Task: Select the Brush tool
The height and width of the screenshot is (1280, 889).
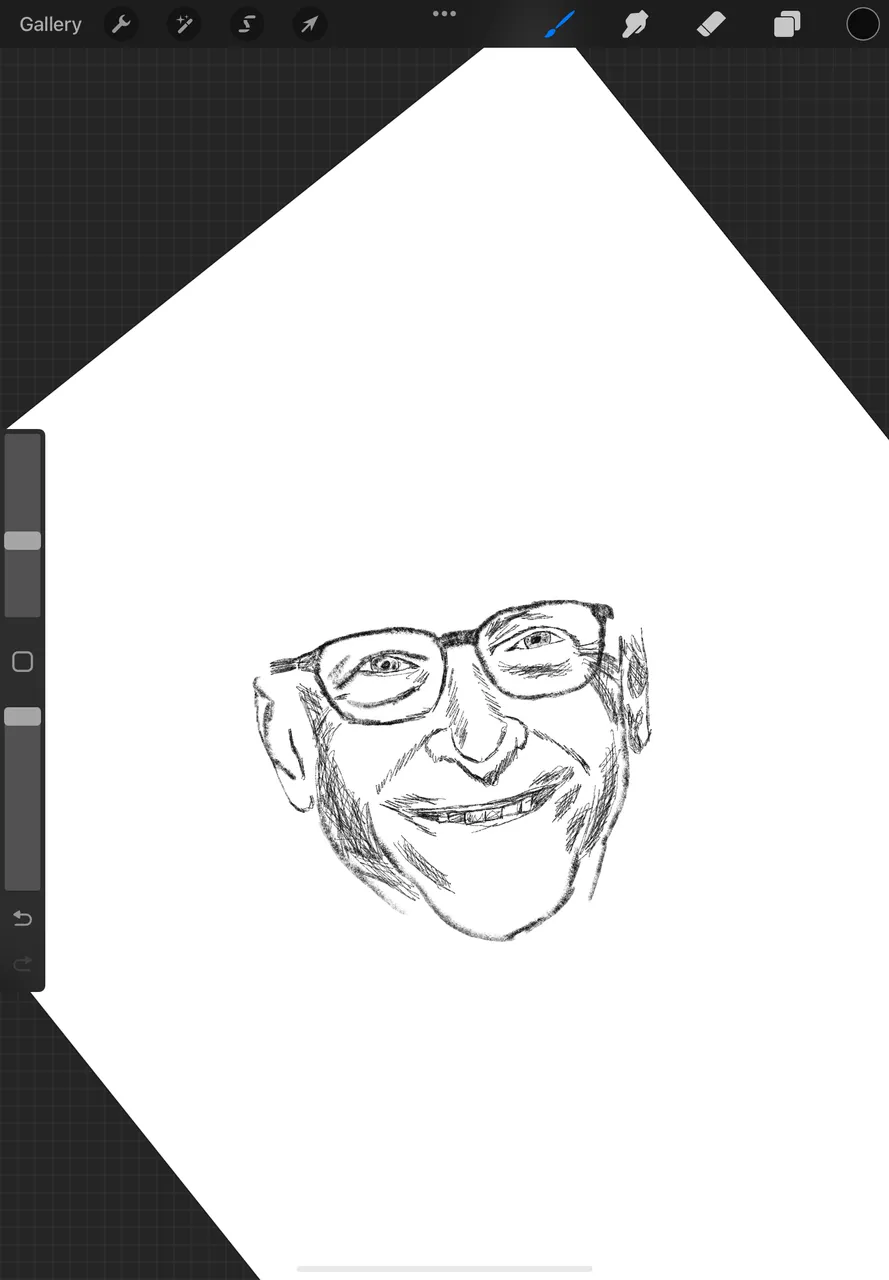Action: [x=559, y=24]
